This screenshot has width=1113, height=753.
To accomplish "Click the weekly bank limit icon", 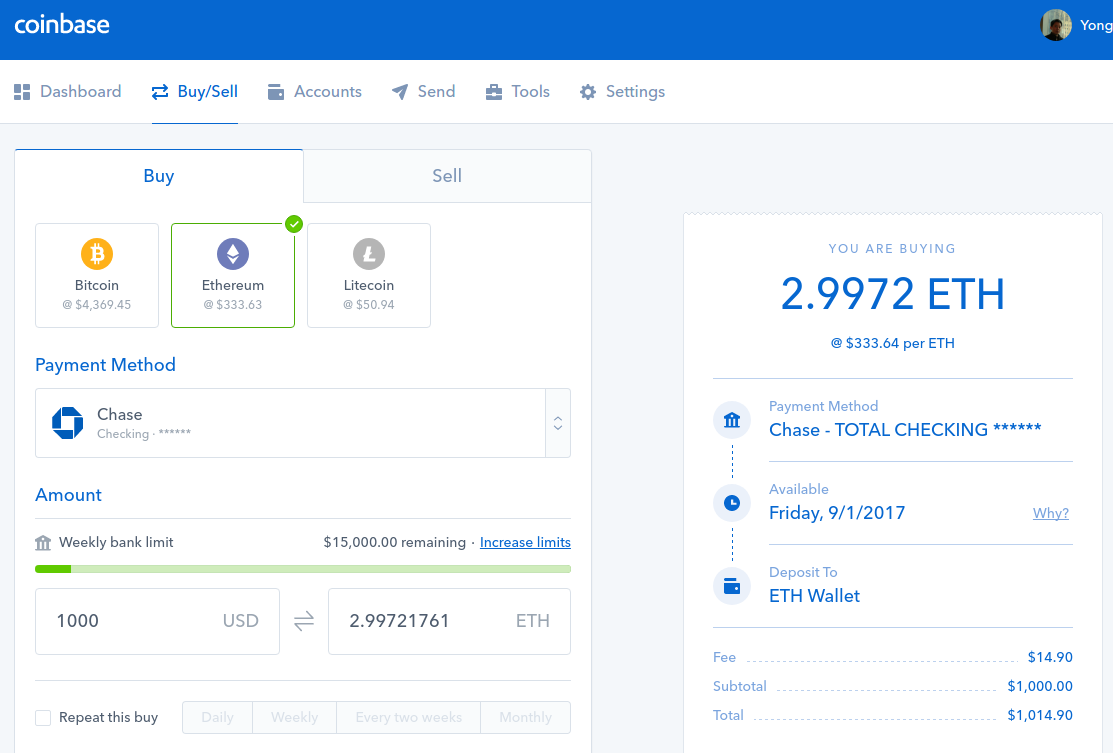I will tap(43, 543).
